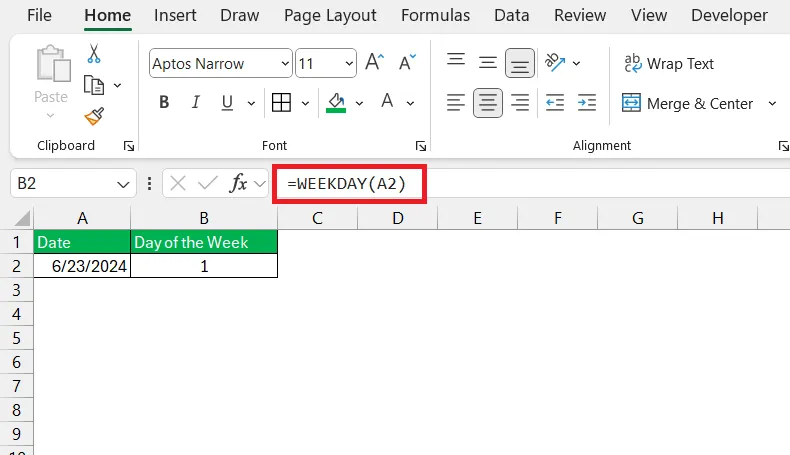Open the Clipboard dialog launcher
Screen dimensions: 790x455
click(129, 146)
